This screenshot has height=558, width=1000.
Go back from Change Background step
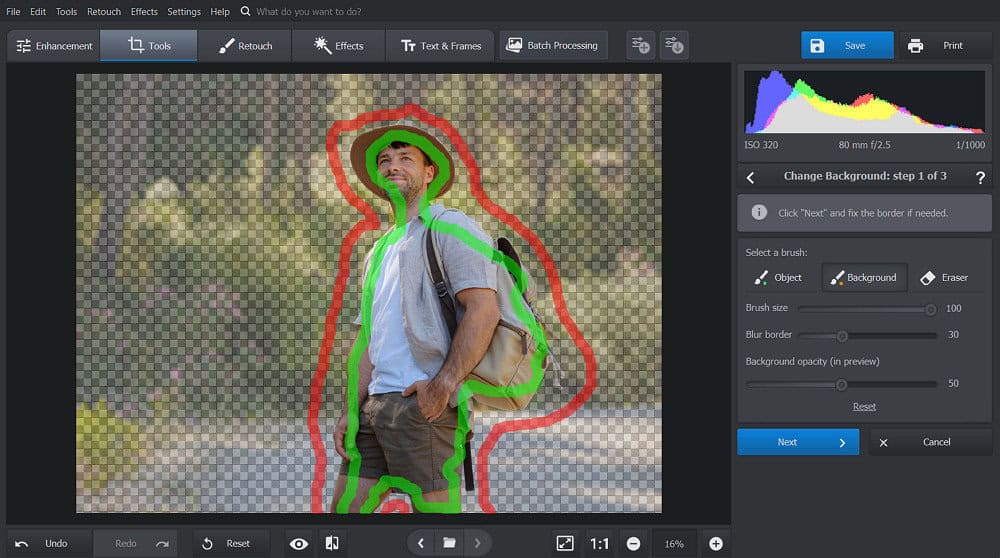(x=751, y=177)
